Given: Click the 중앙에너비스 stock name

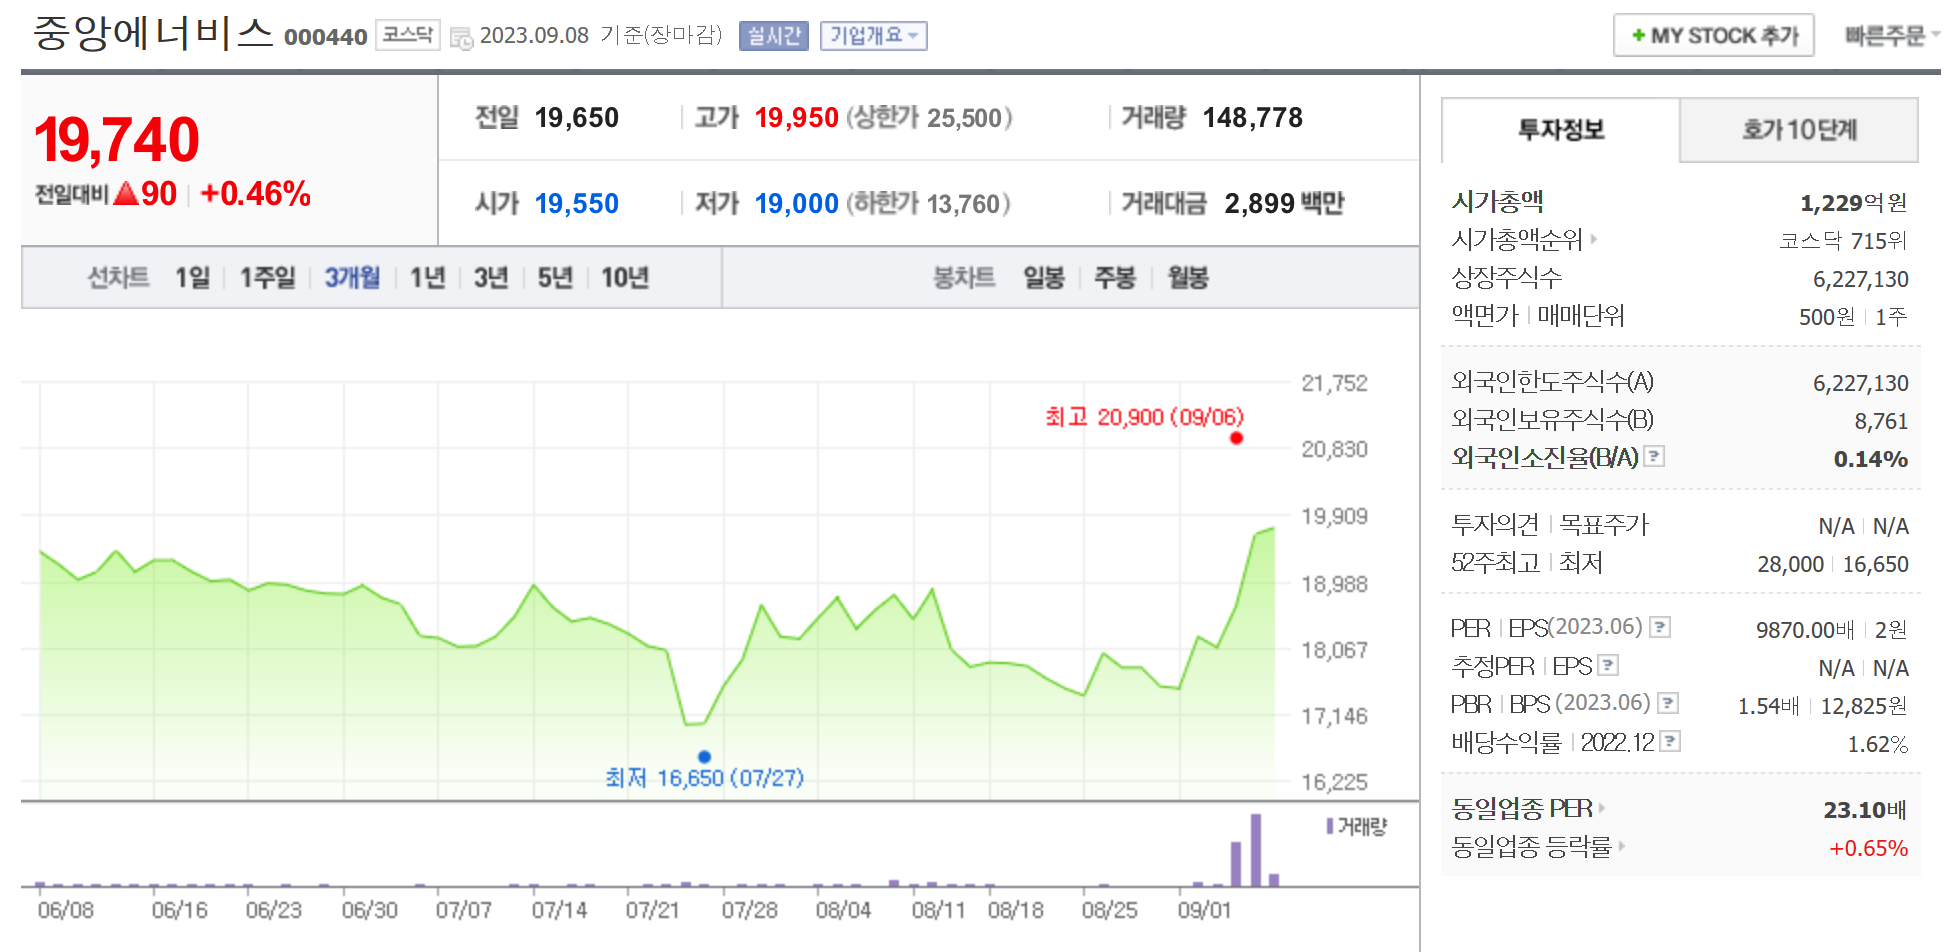Looking at the screenshot, I should [x=153, y=33].
